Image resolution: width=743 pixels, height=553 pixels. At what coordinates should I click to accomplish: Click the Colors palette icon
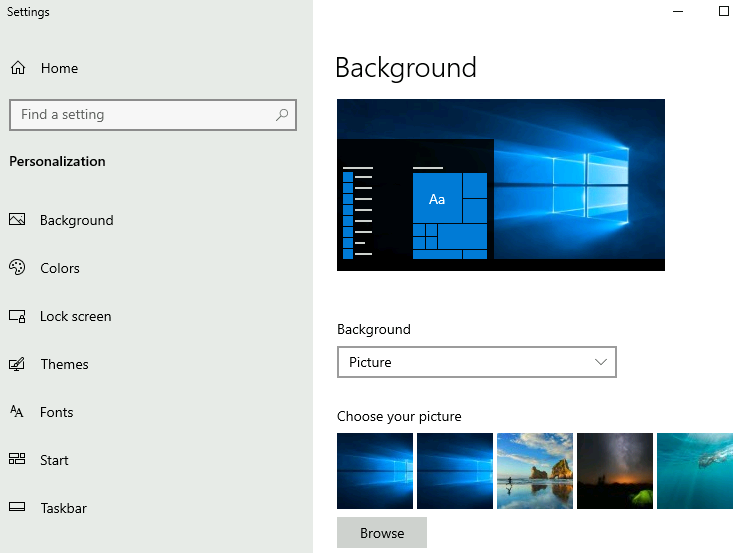(x=17, y=268)
